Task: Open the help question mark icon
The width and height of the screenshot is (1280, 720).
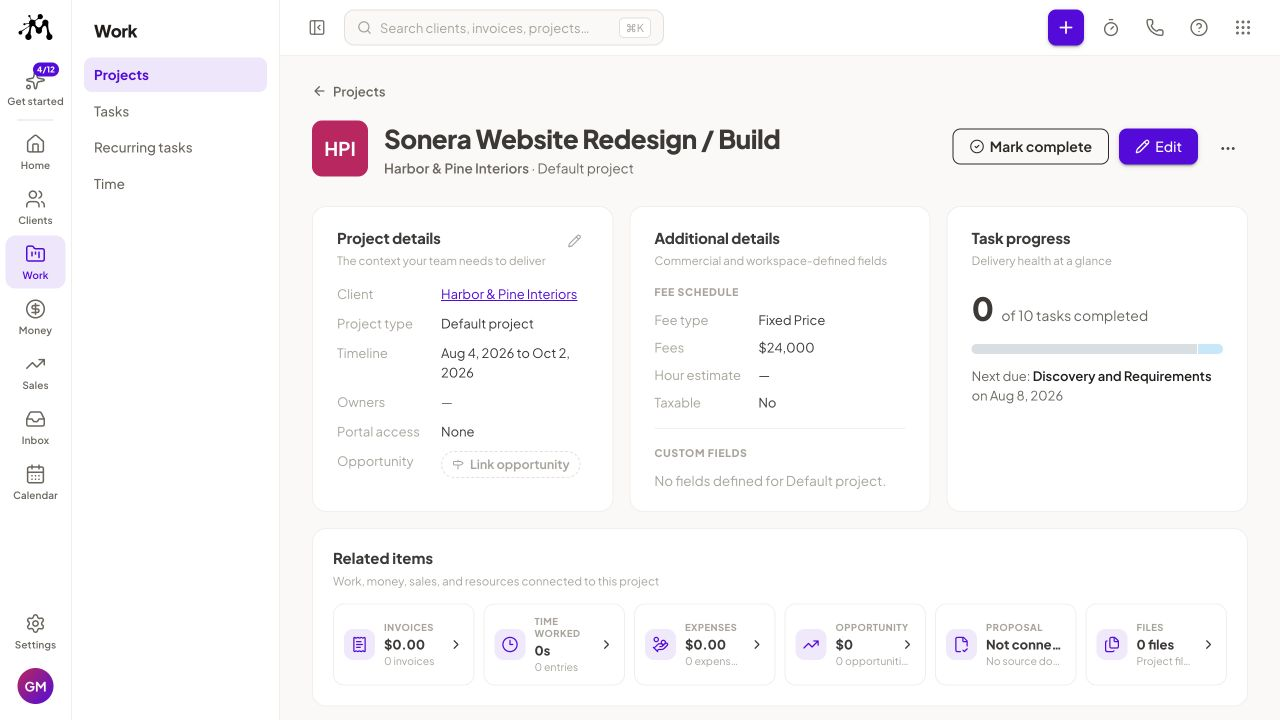Action: 1199,28
